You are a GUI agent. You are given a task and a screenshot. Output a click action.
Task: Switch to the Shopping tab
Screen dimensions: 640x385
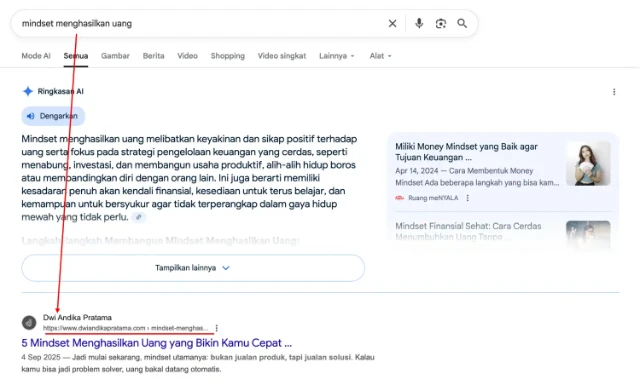[228, 56]
